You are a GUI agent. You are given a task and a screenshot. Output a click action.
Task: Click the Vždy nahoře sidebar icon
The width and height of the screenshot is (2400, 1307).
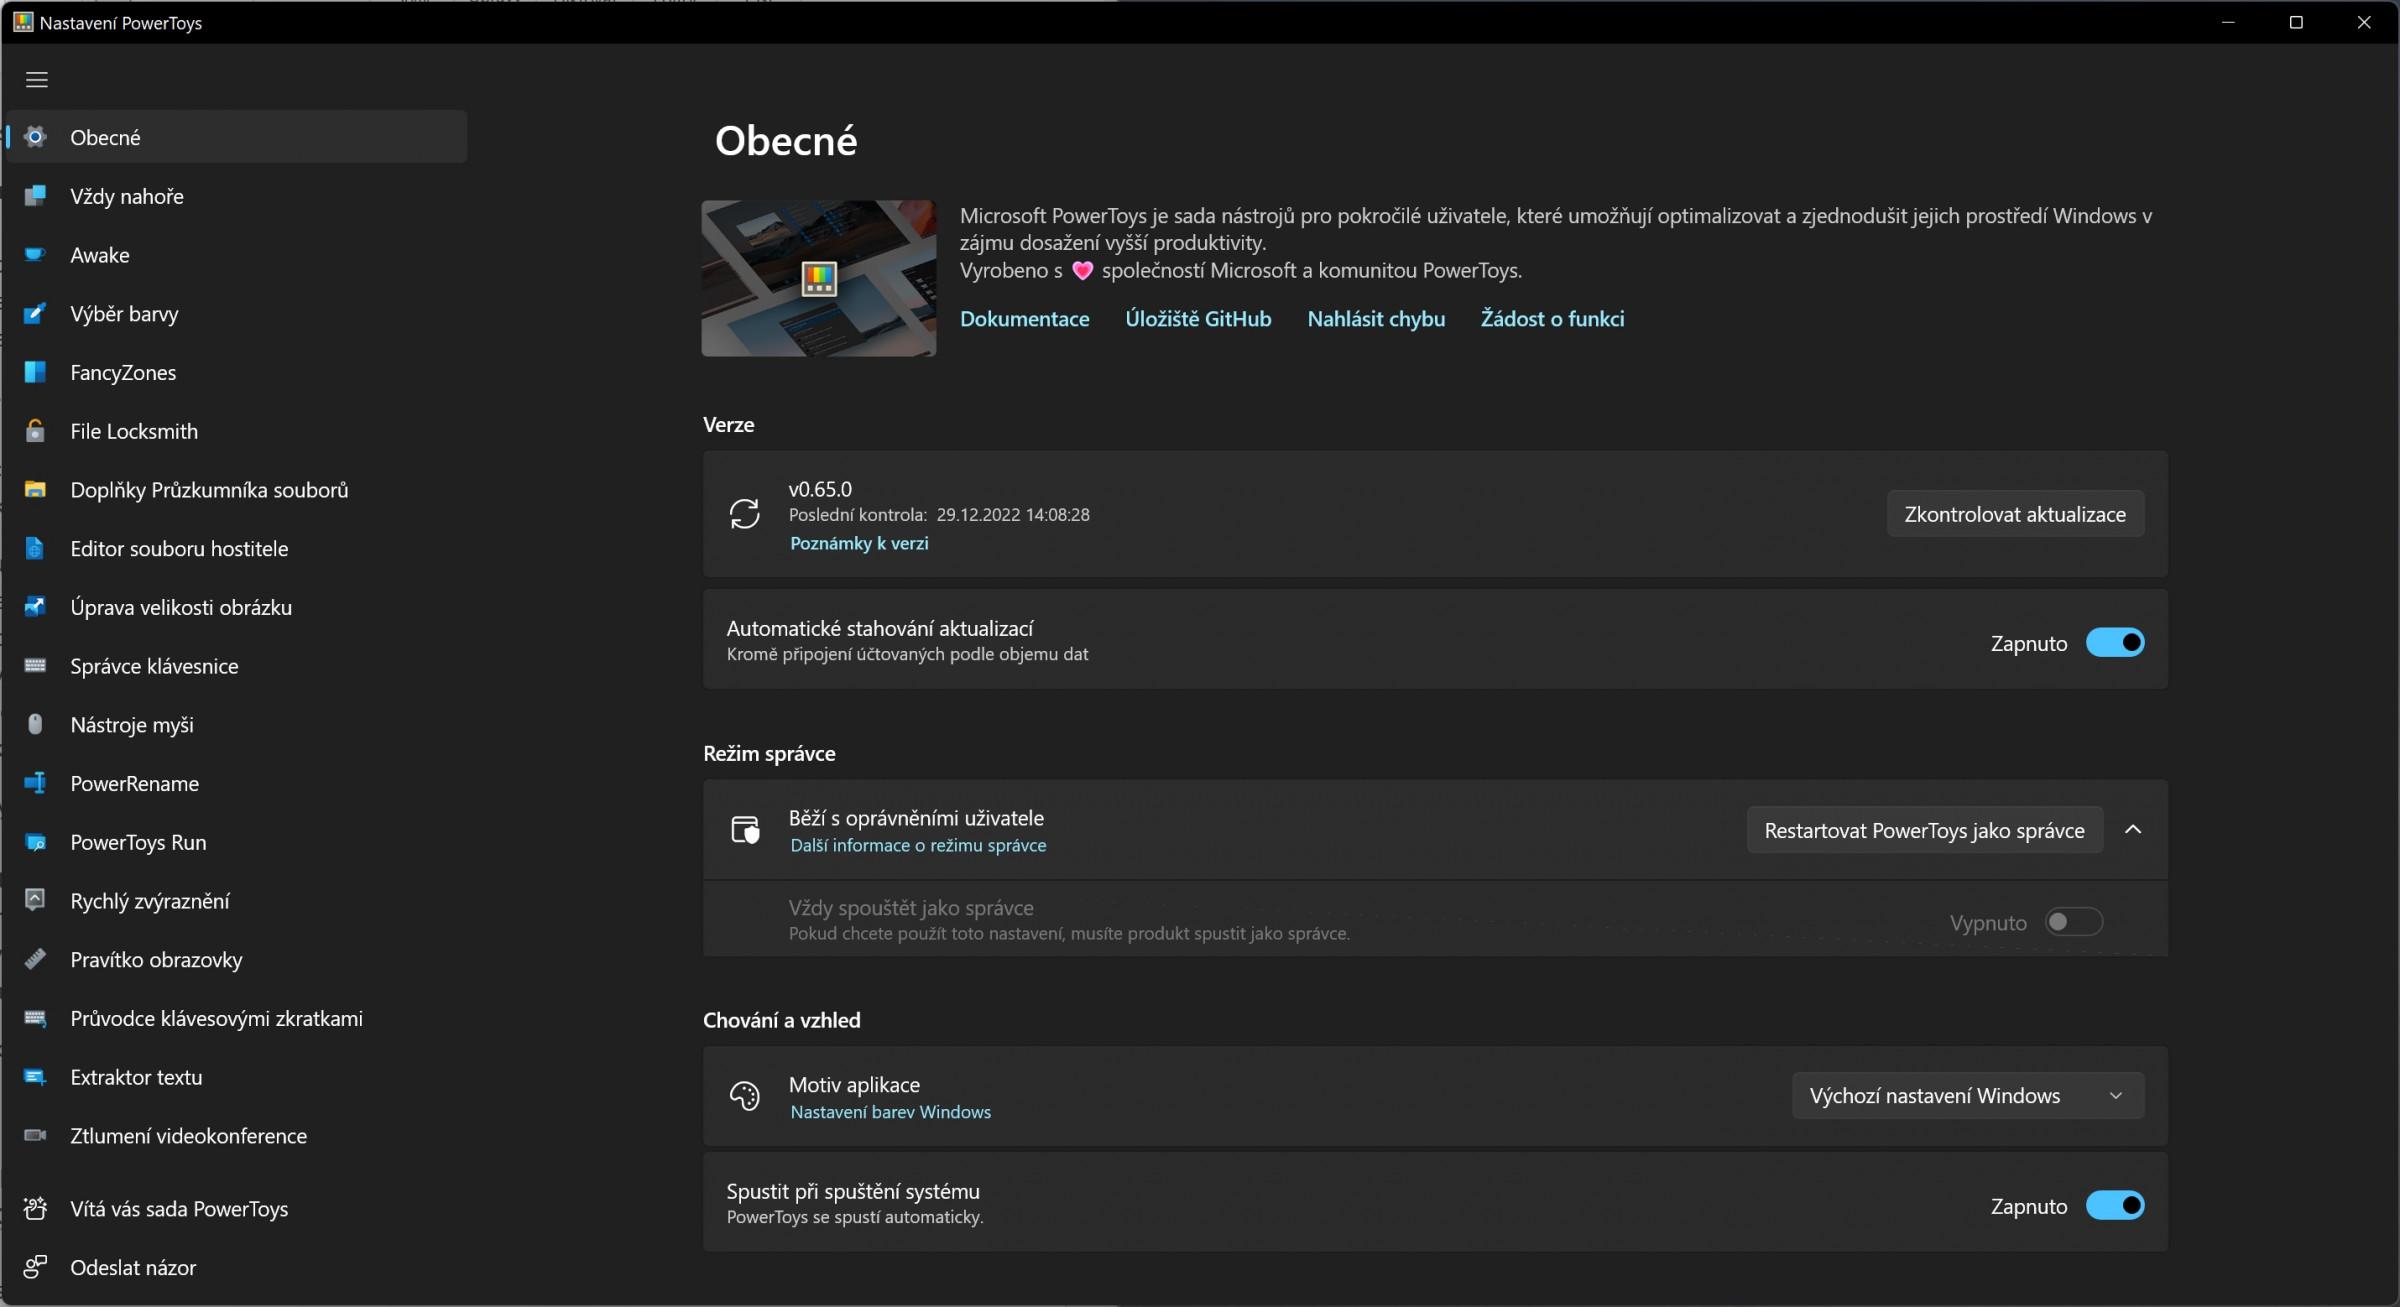point(35,196)
